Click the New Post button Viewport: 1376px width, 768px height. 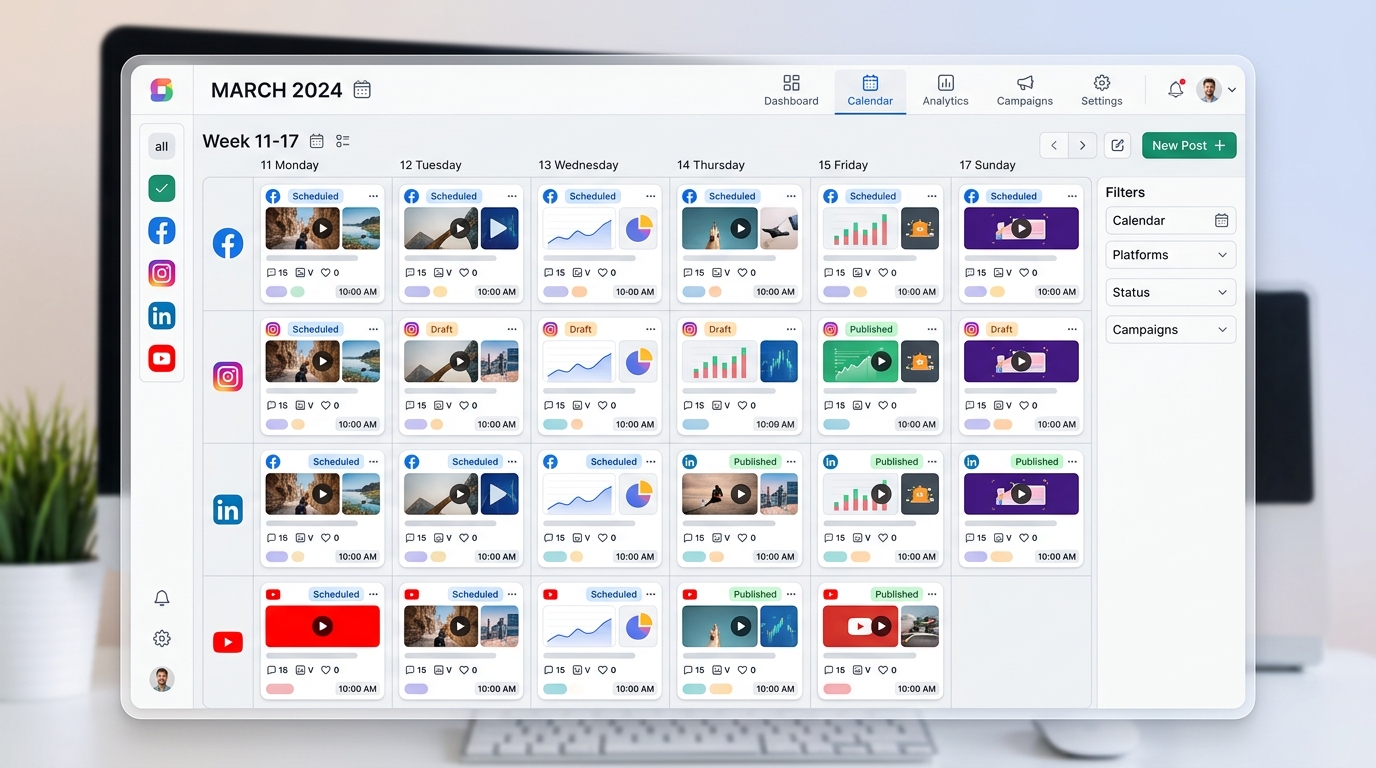[1189, 145]
